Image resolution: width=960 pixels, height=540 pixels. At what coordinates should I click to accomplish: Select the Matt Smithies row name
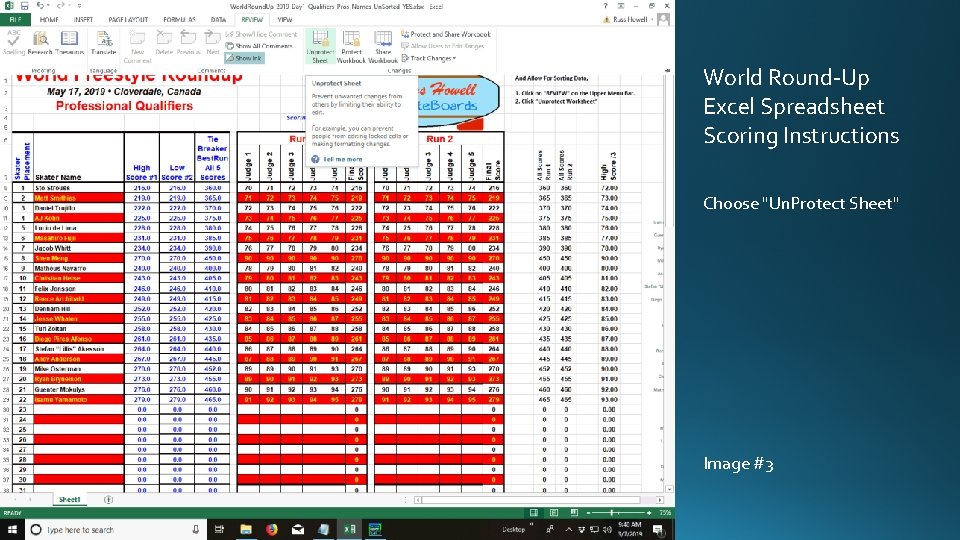coord(79,198)
